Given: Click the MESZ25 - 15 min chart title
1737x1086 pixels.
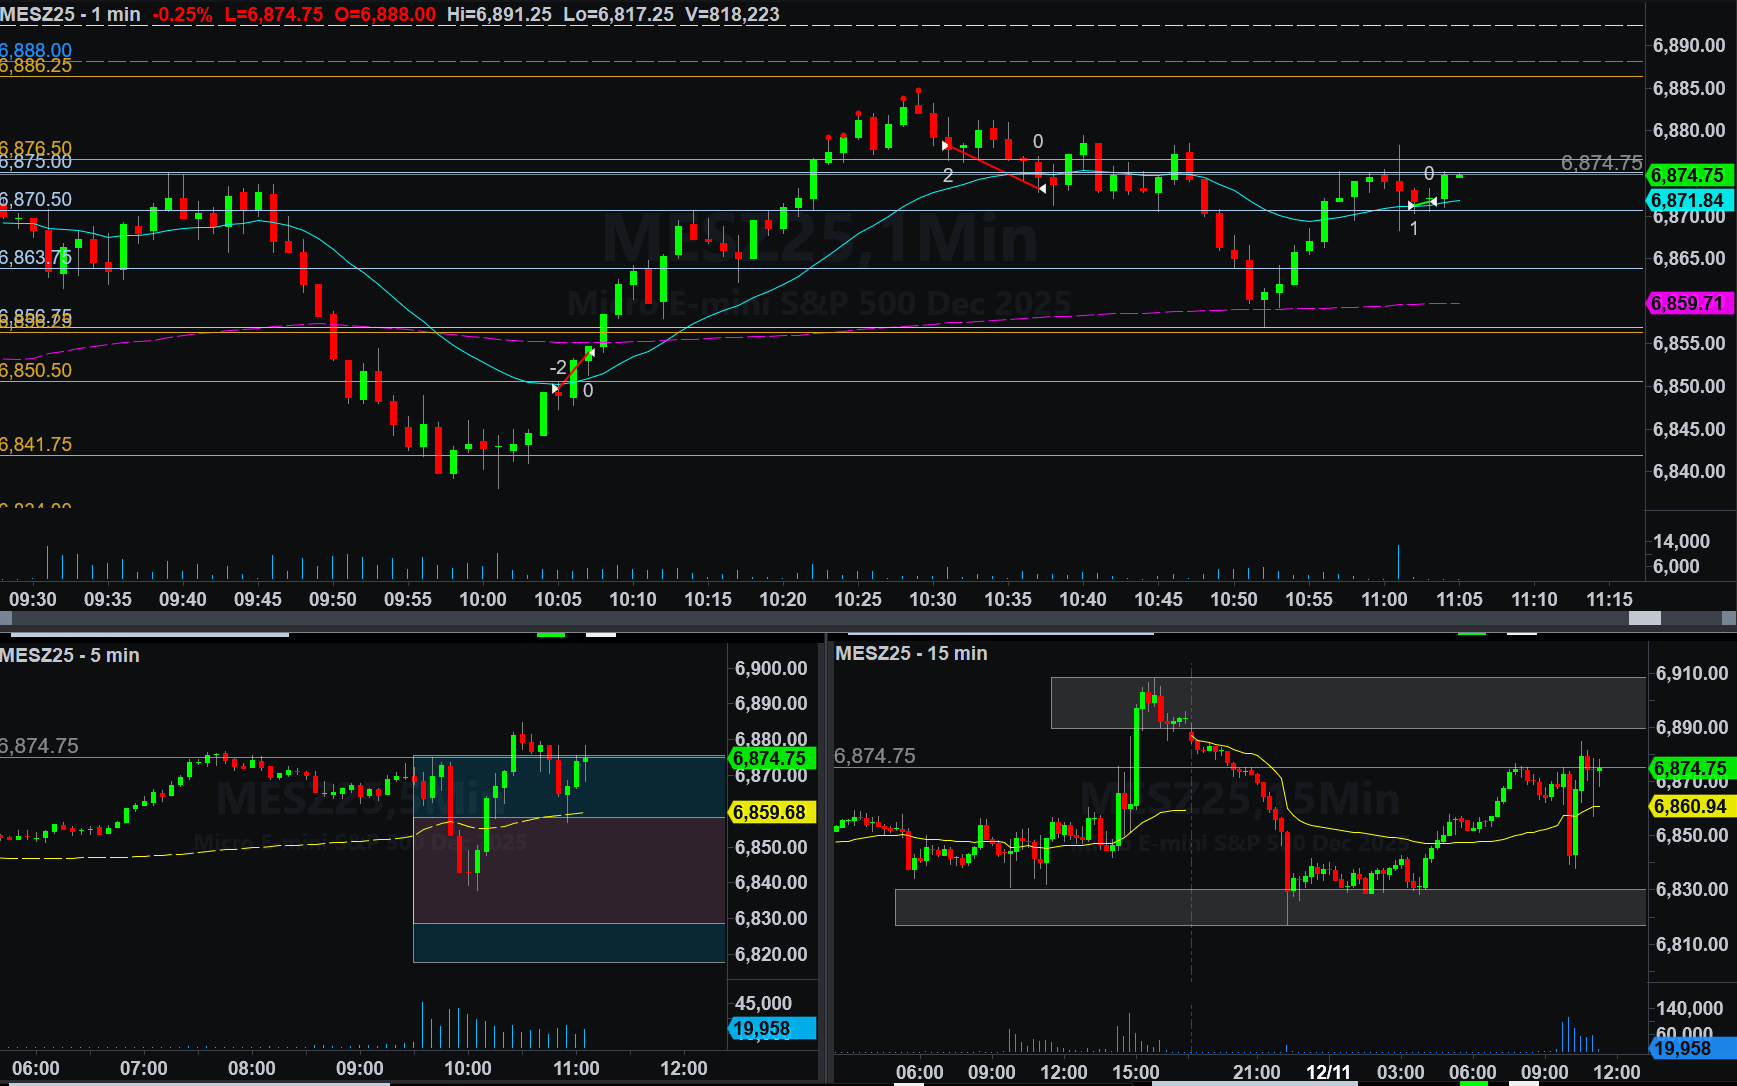Looking at the screenshot, I should (911, 653).
